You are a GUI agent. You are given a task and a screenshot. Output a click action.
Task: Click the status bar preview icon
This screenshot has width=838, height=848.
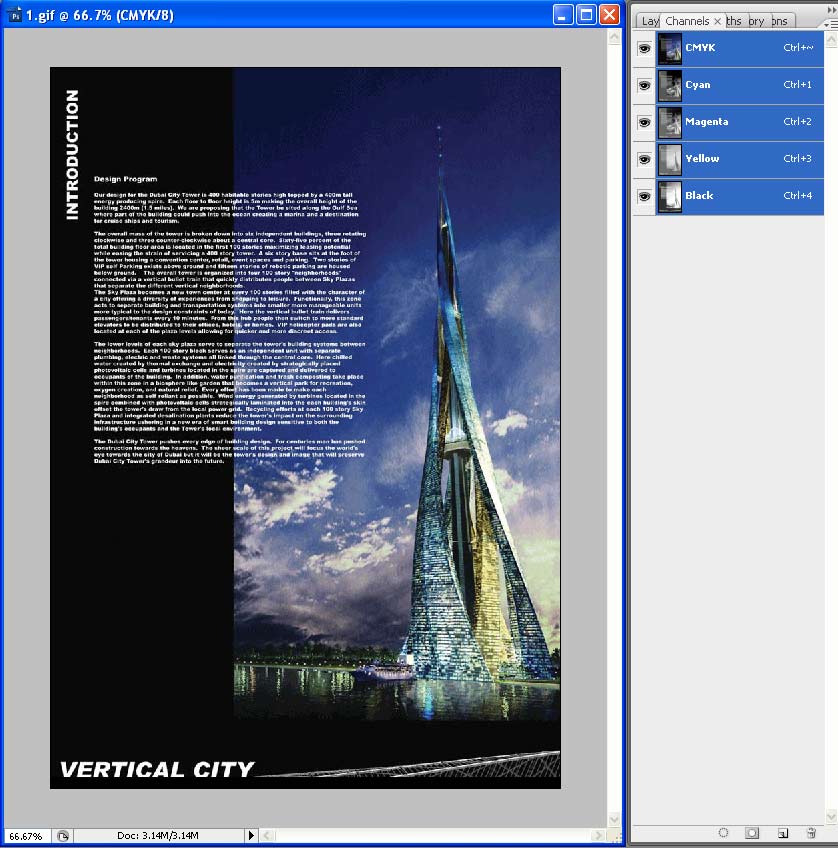[63, 836]
